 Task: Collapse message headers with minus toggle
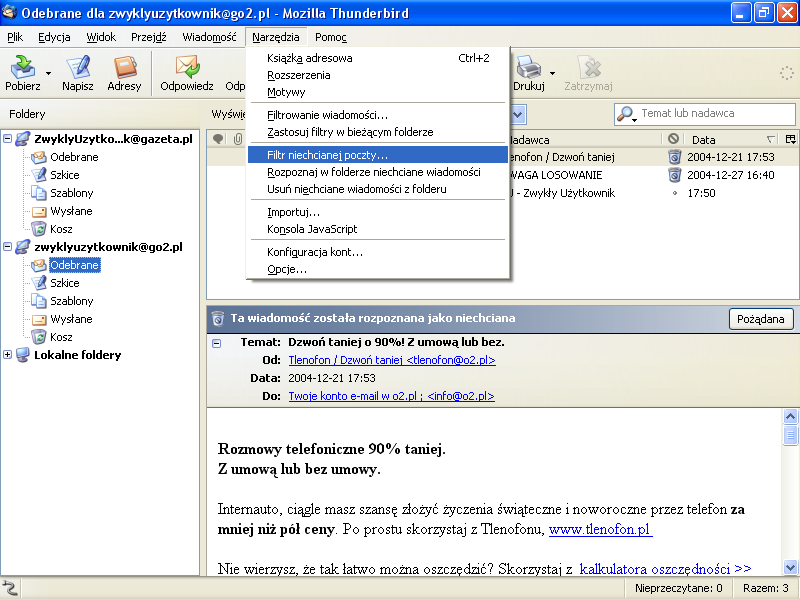pyautogui.click(x=216, y=343)
